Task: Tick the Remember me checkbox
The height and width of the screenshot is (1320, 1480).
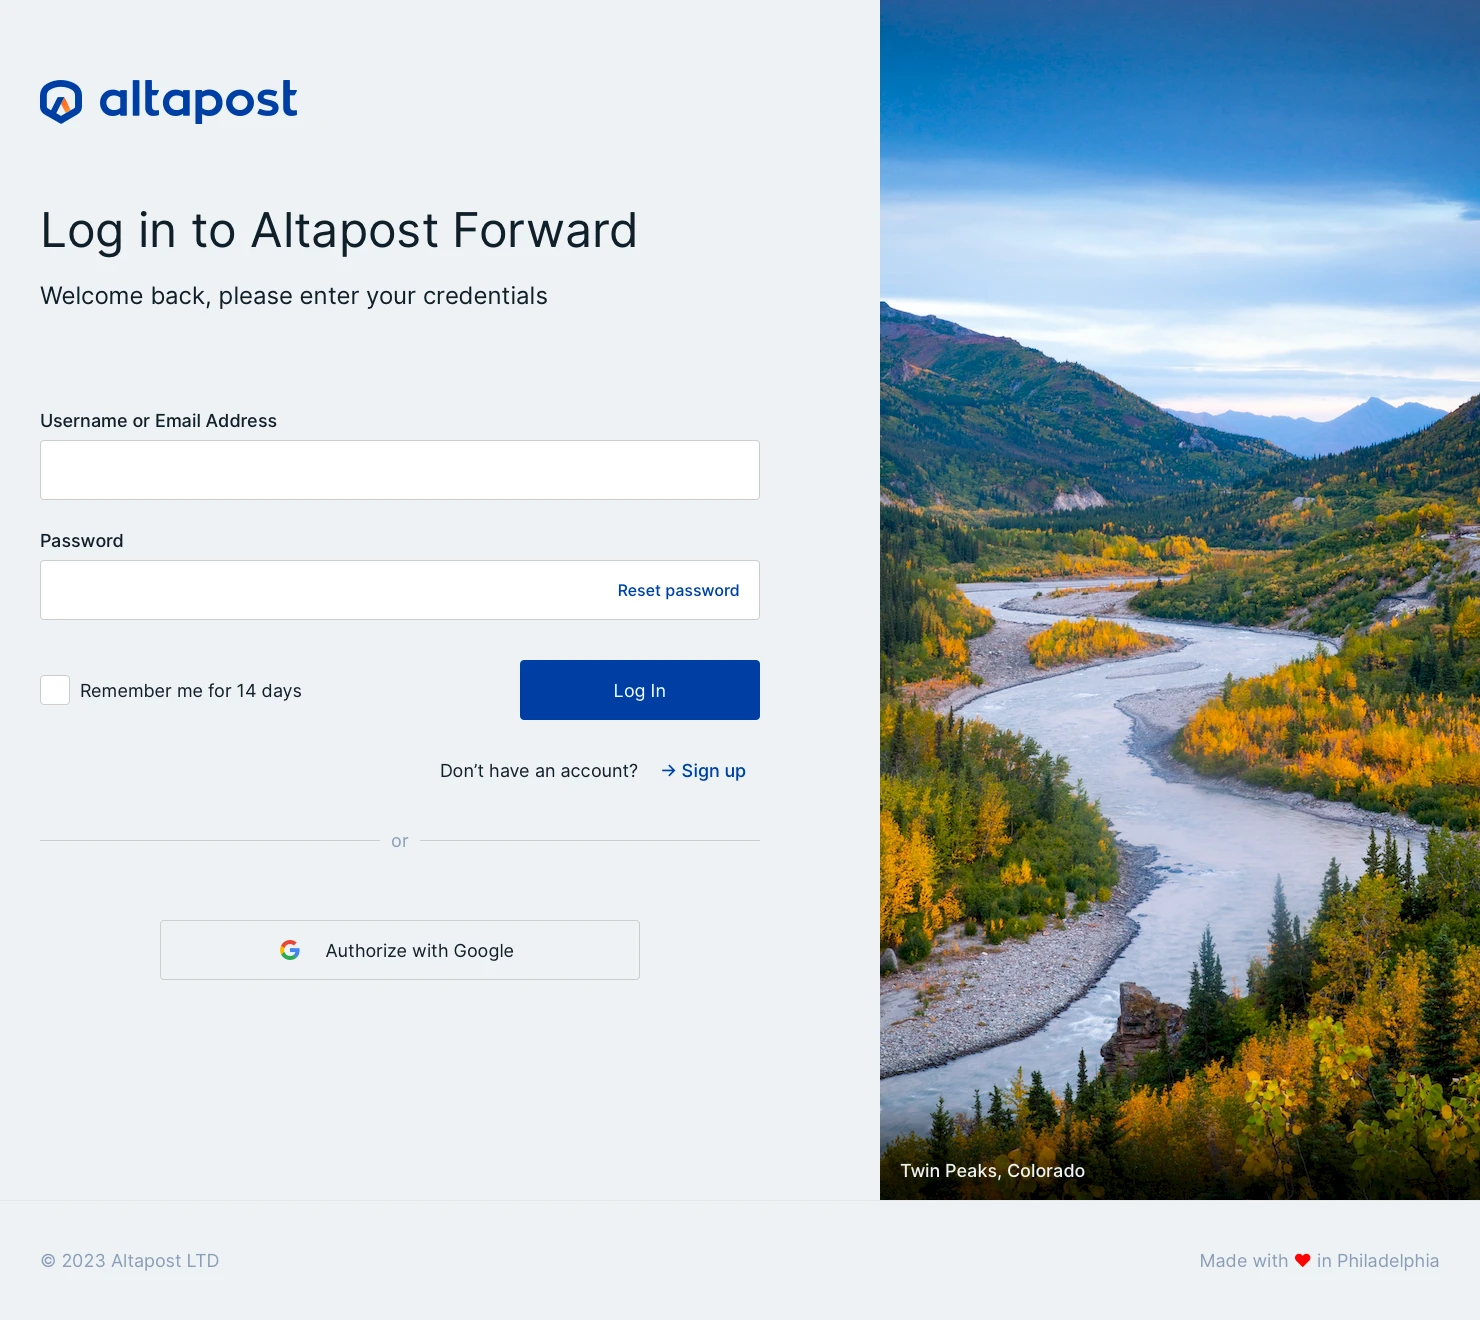Action: click(55, 690)
